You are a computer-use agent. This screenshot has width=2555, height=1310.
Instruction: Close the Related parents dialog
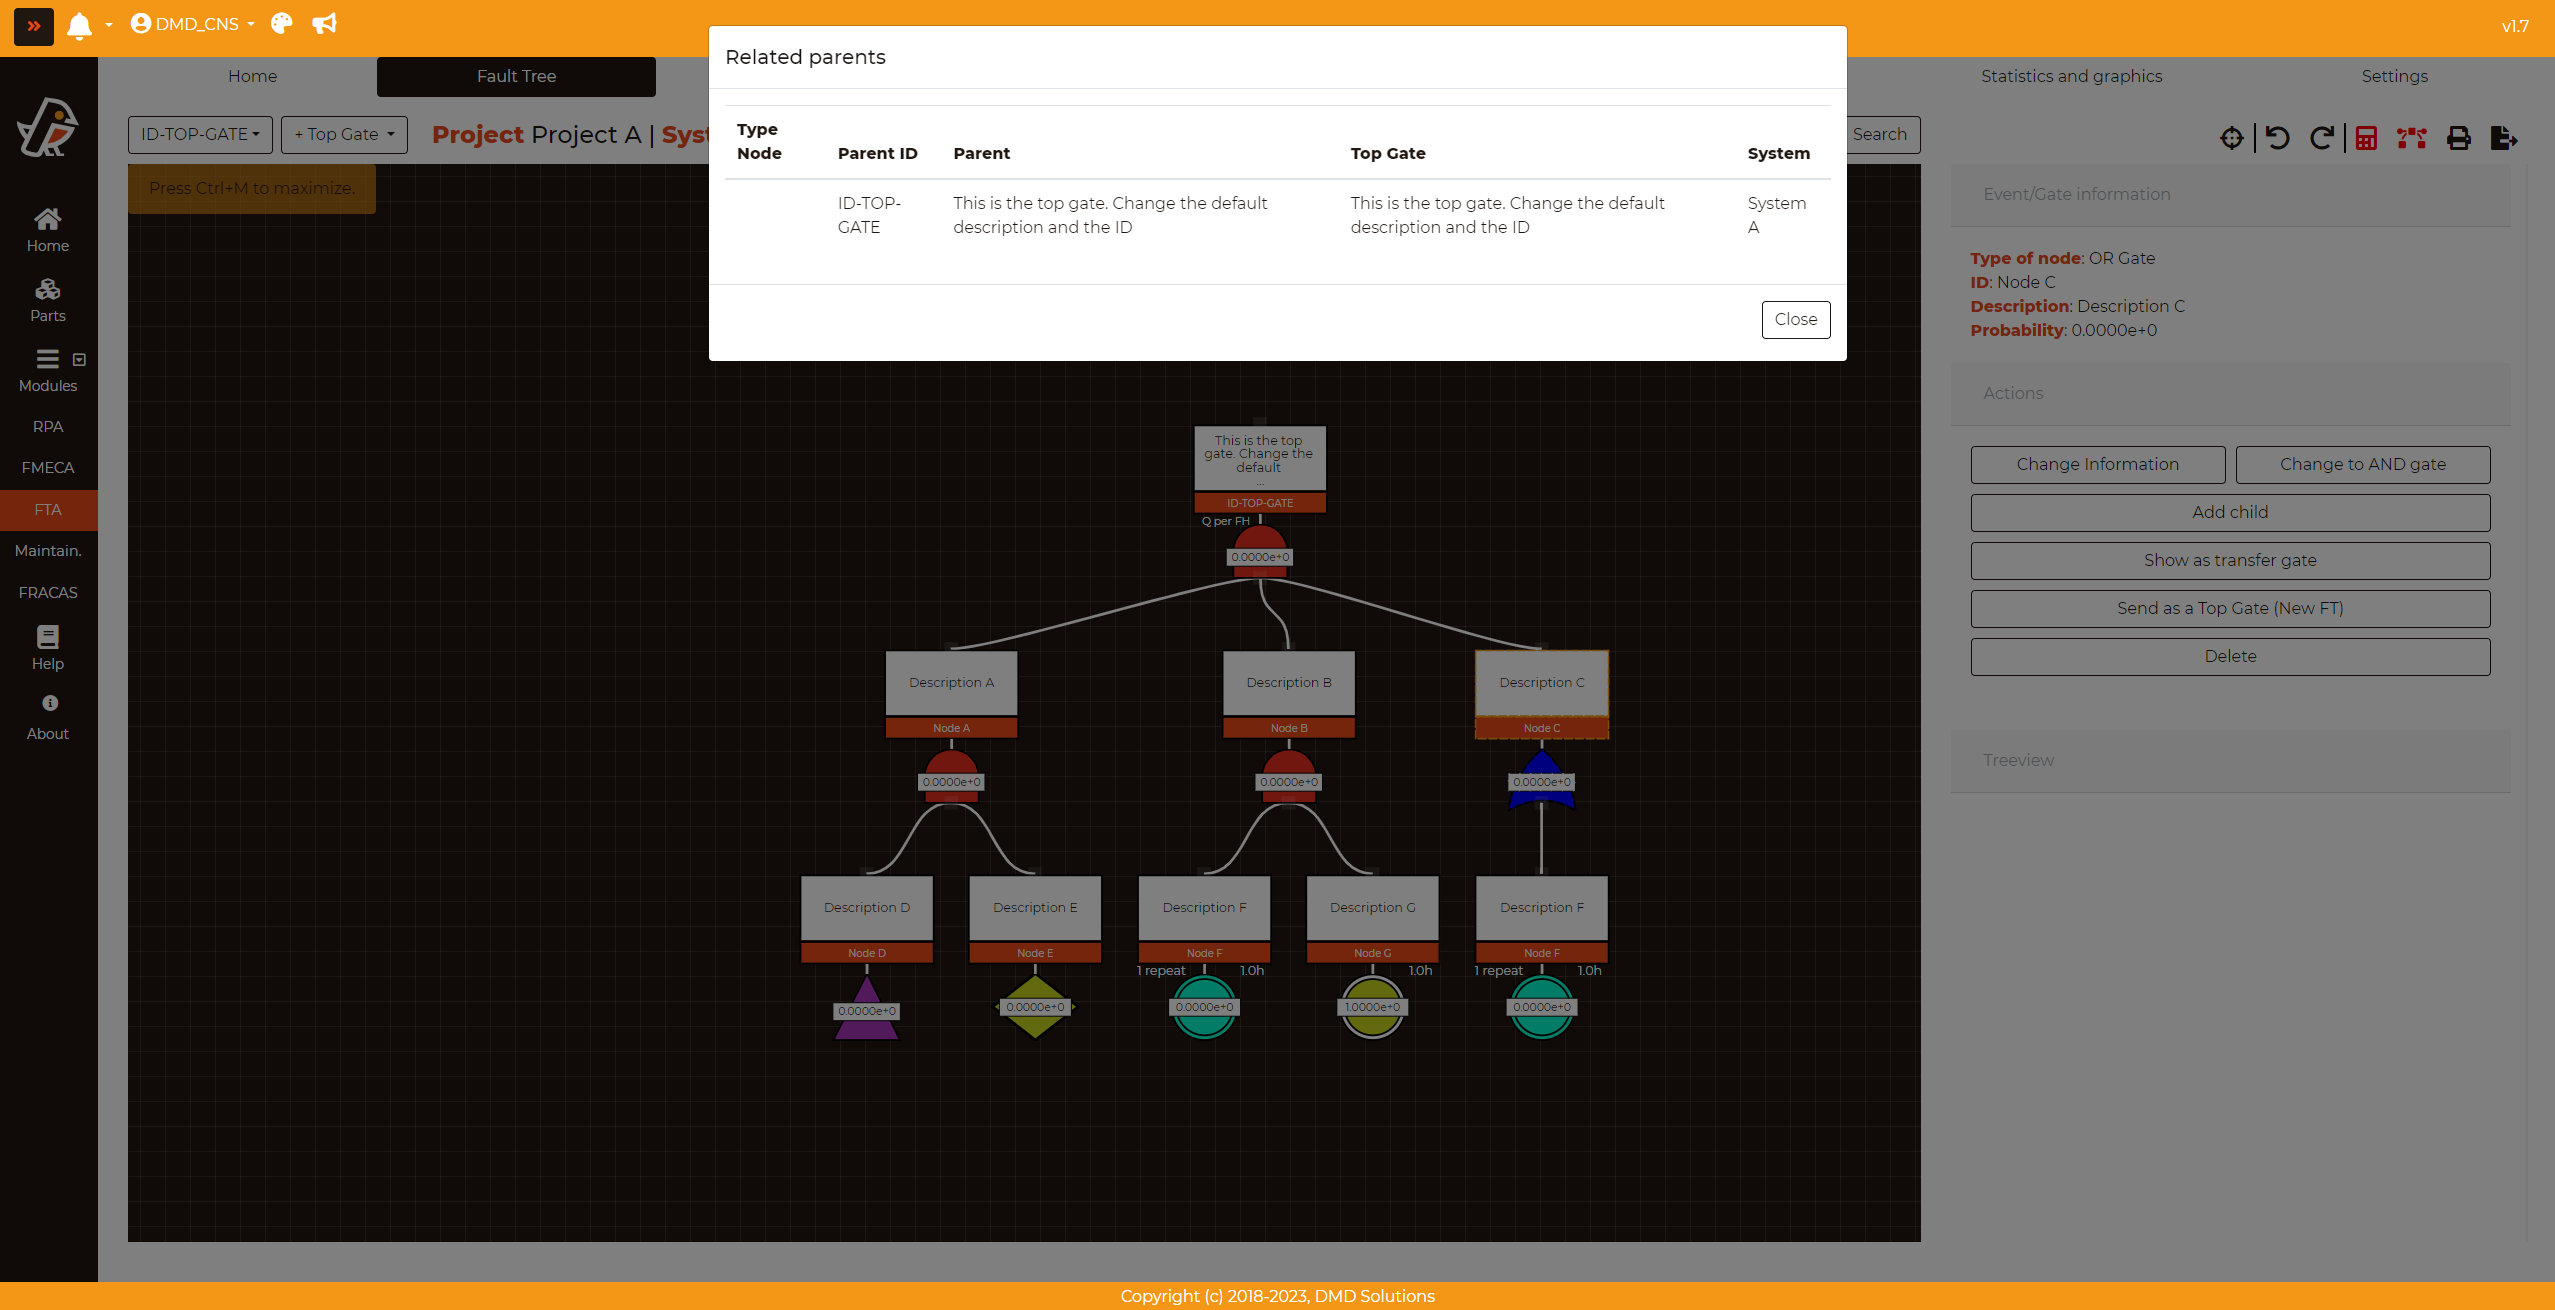[x=1795, y=319]
